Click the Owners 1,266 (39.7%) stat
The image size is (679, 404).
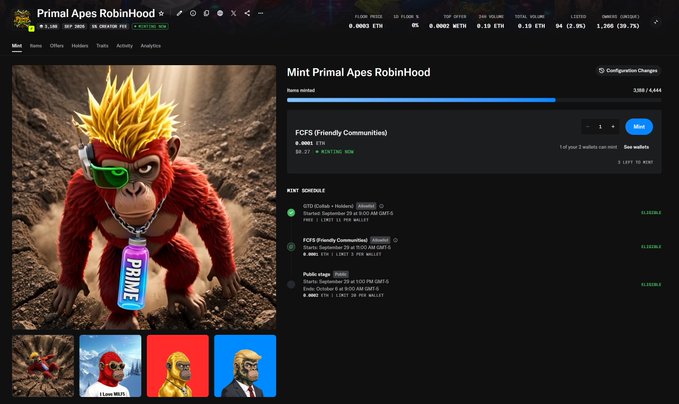(618, 22)
